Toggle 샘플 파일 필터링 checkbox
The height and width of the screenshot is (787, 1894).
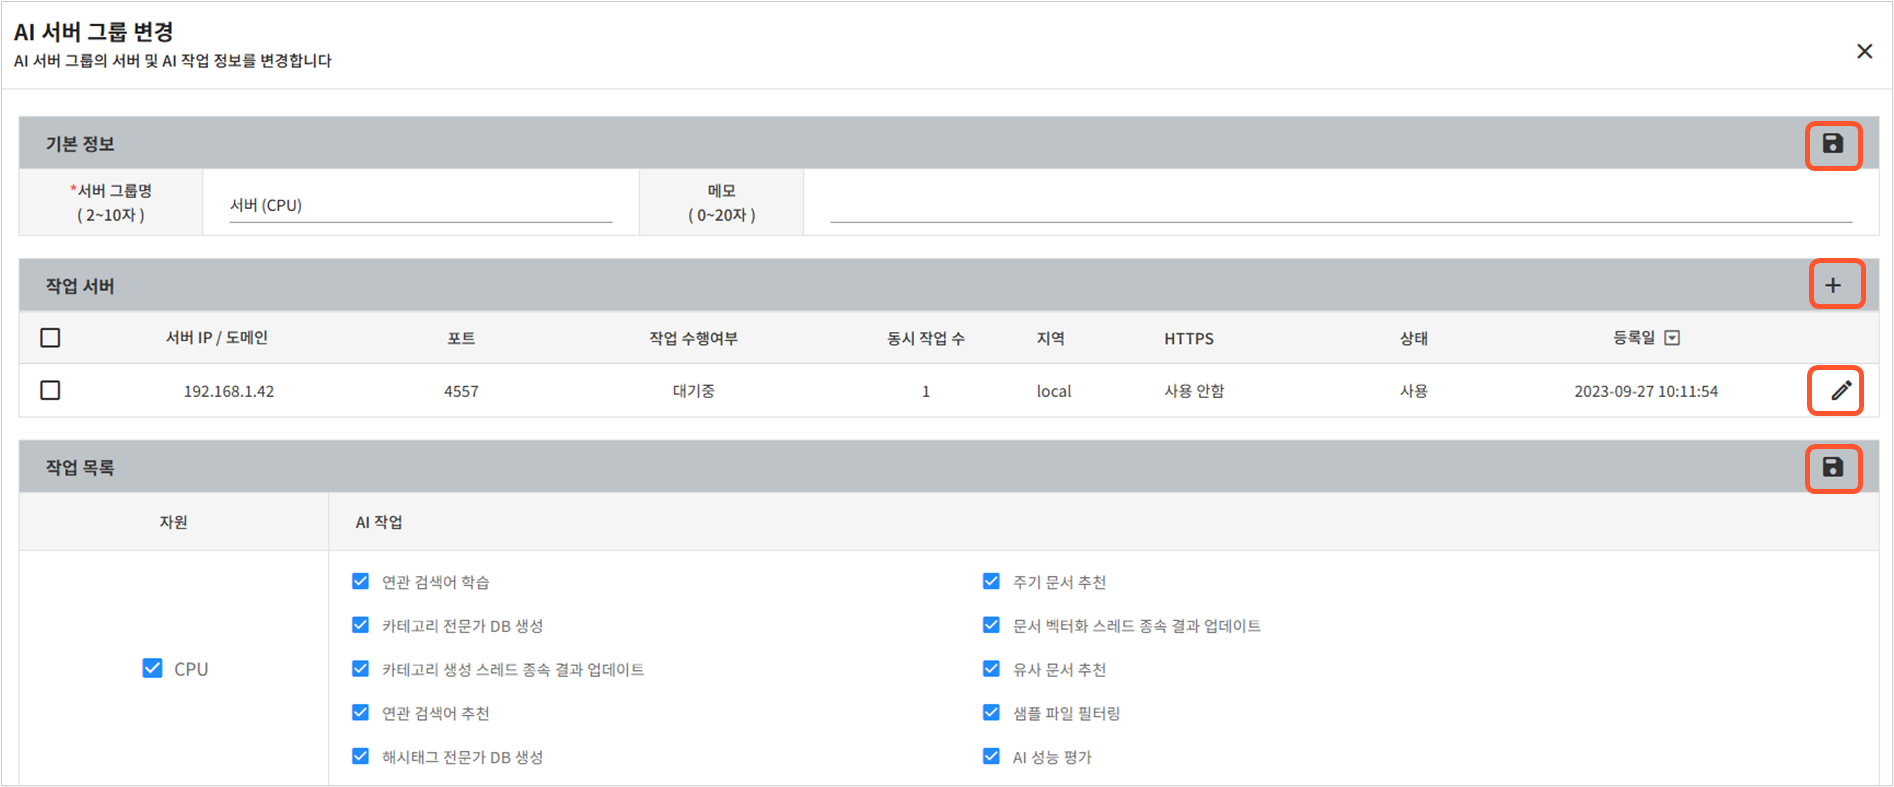[991, 713]
